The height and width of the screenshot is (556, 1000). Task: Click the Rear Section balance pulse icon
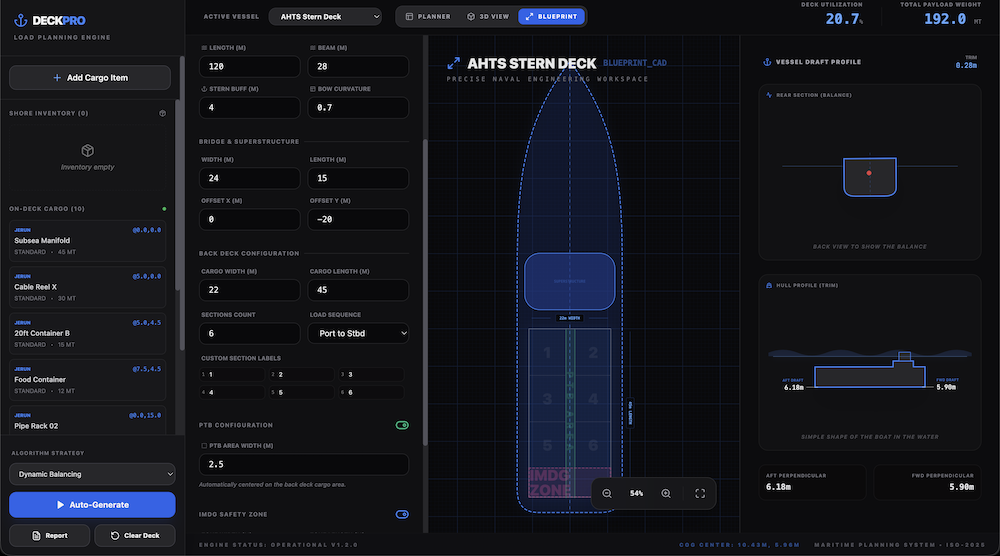click(x=769, y=95)
